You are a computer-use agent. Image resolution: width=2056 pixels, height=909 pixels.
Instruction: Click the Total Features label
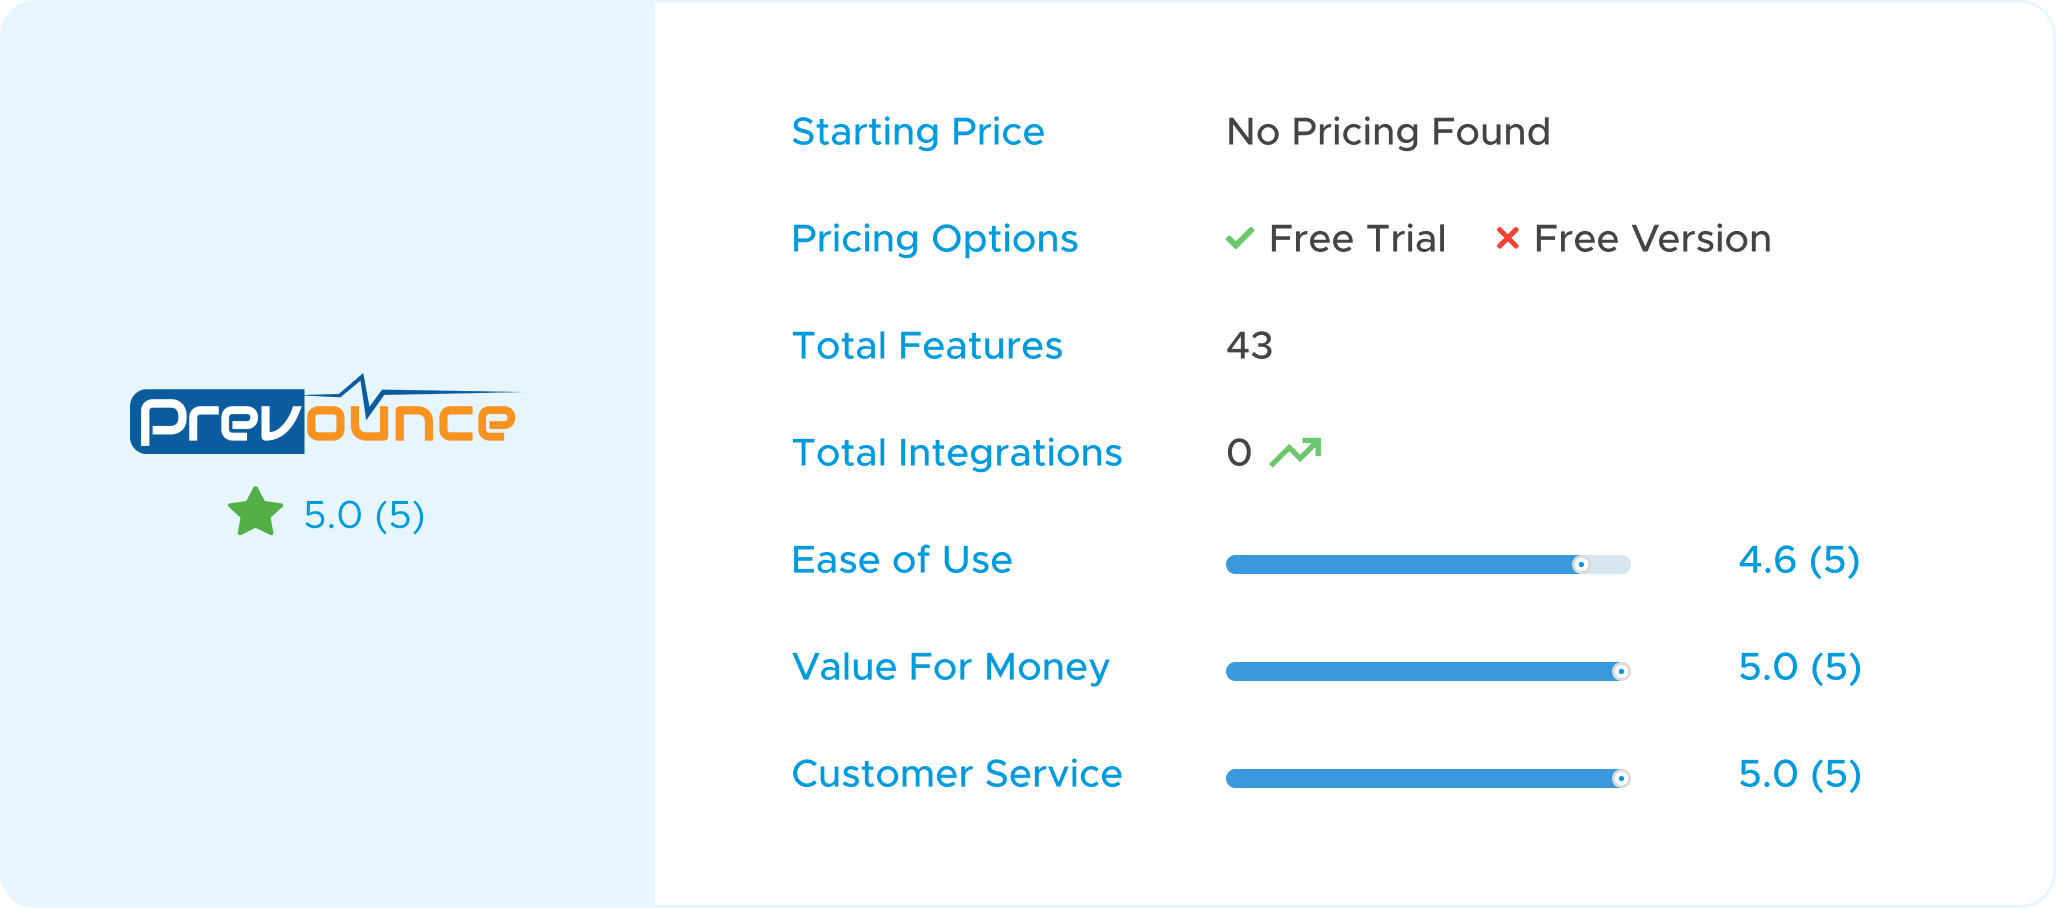click(927, 346)
